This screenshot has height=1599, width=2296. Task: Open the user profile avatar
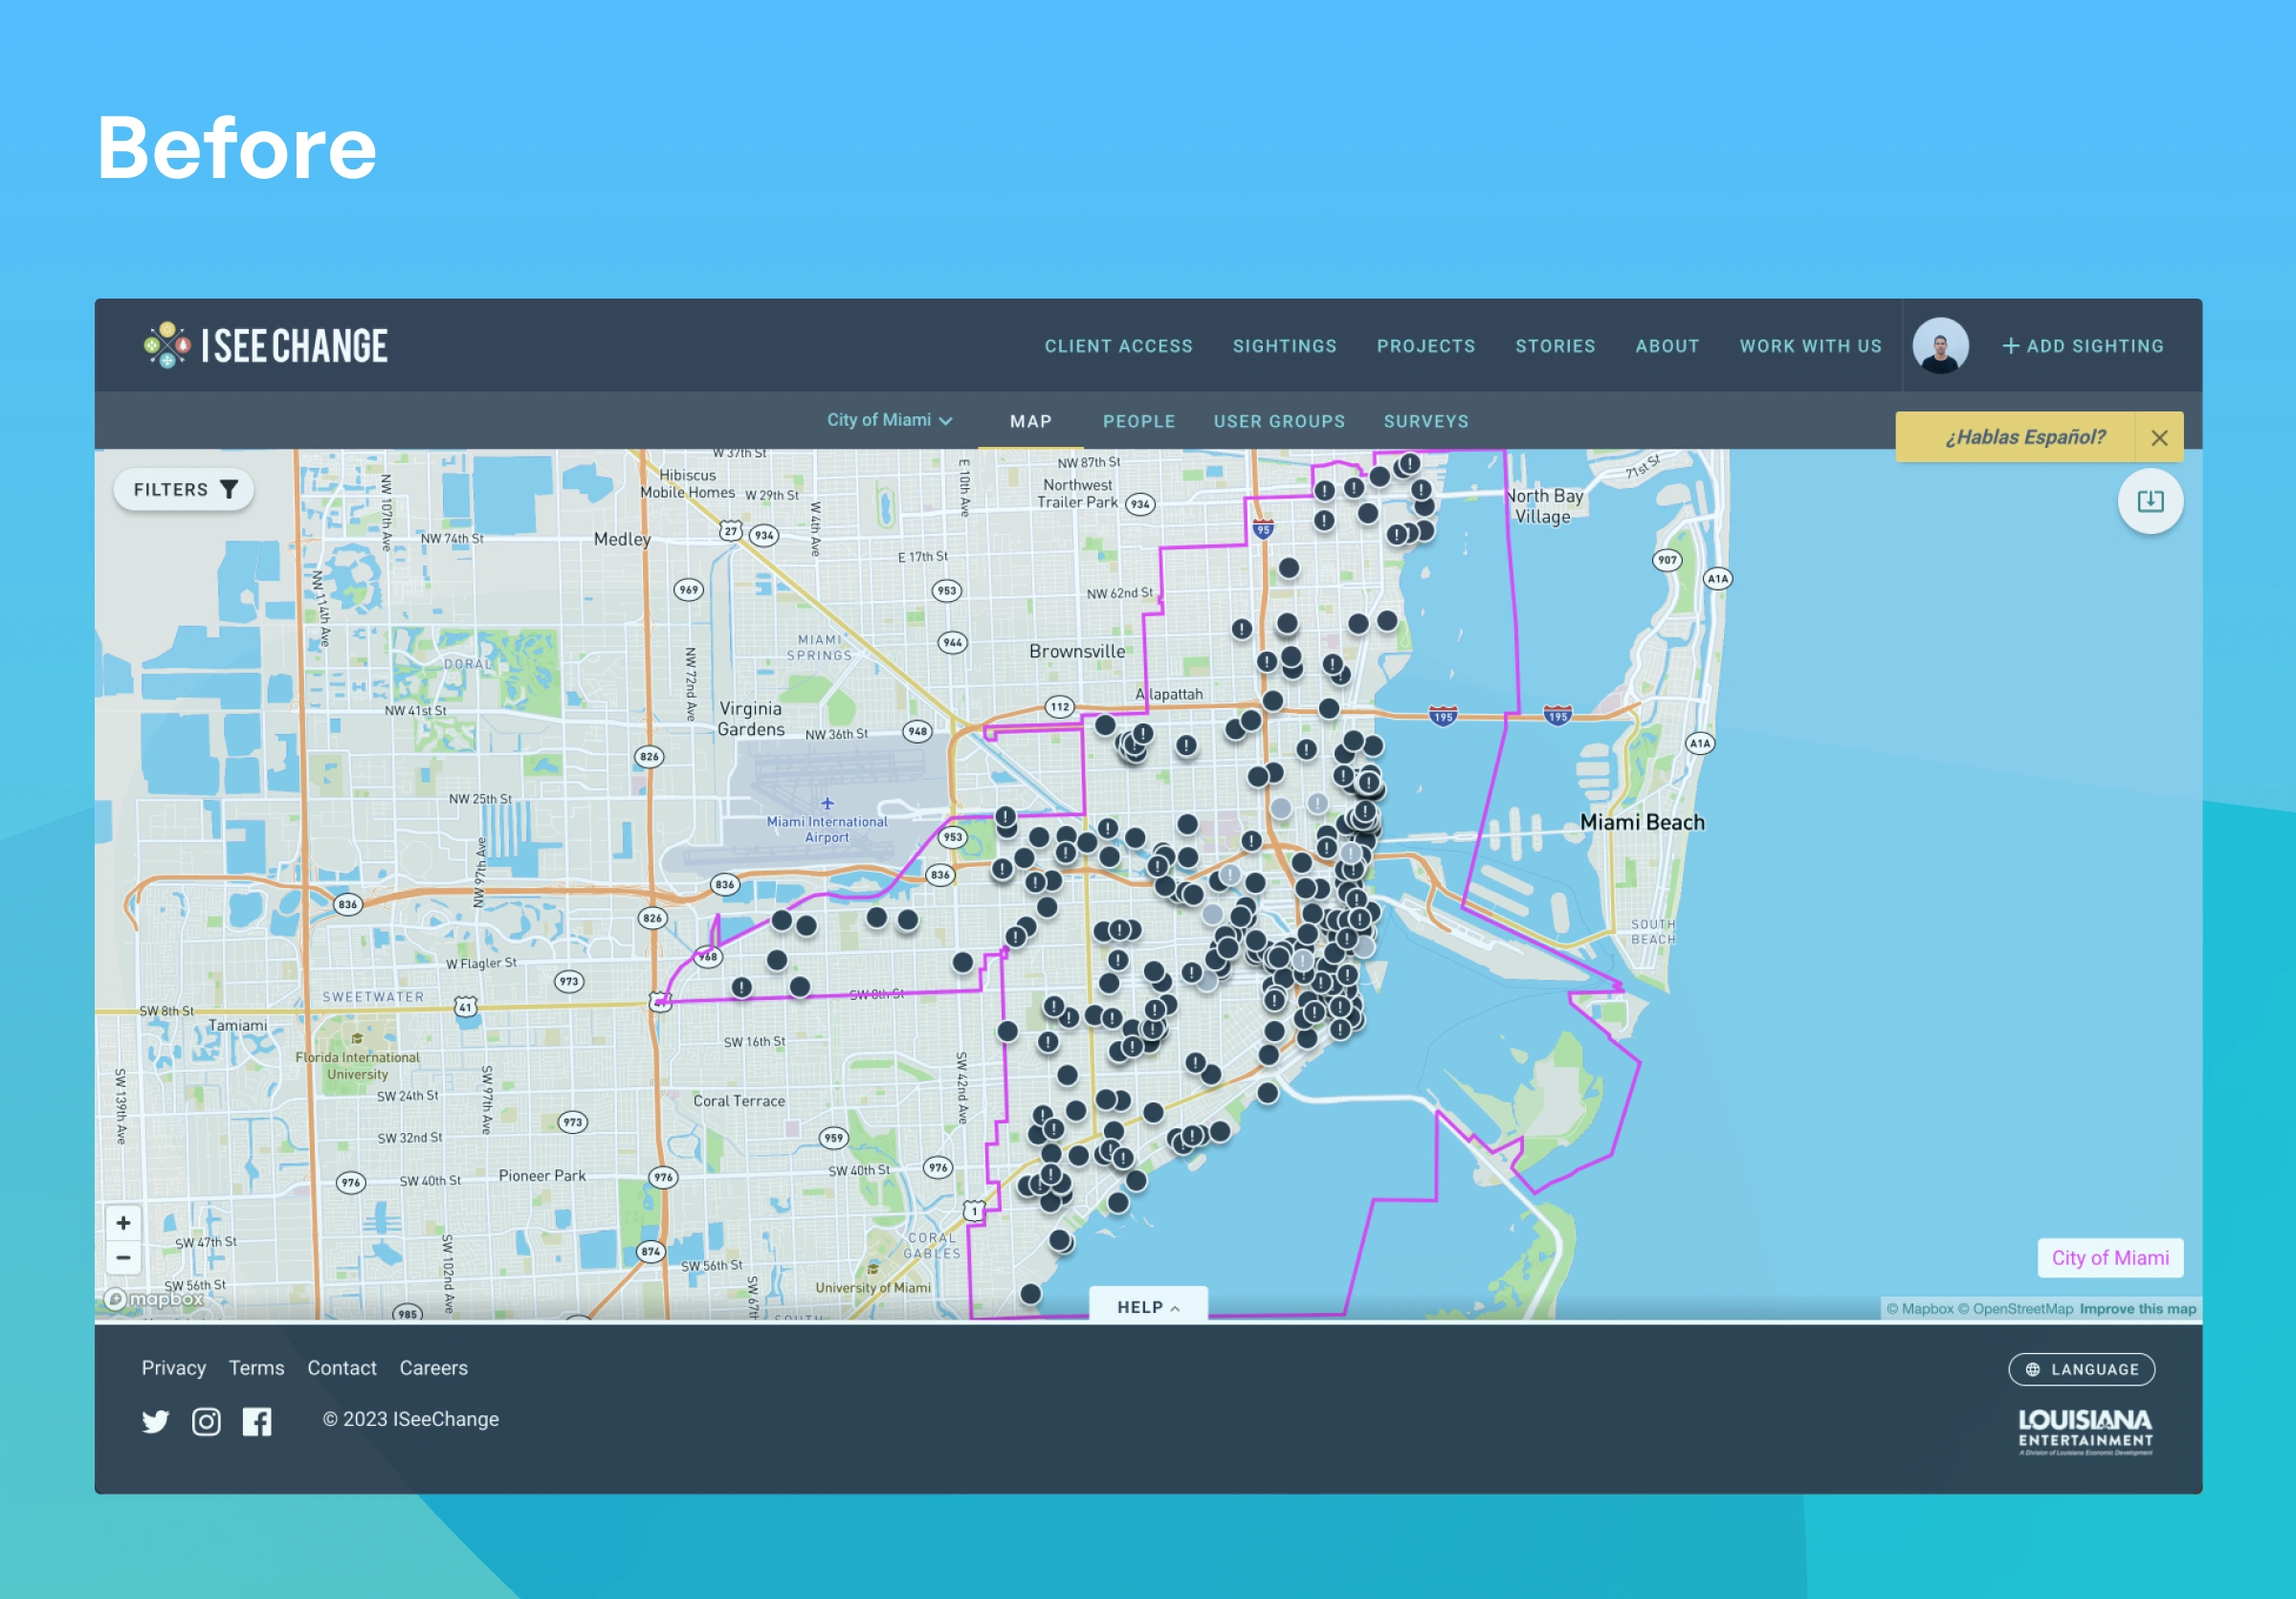[1940, 346]
